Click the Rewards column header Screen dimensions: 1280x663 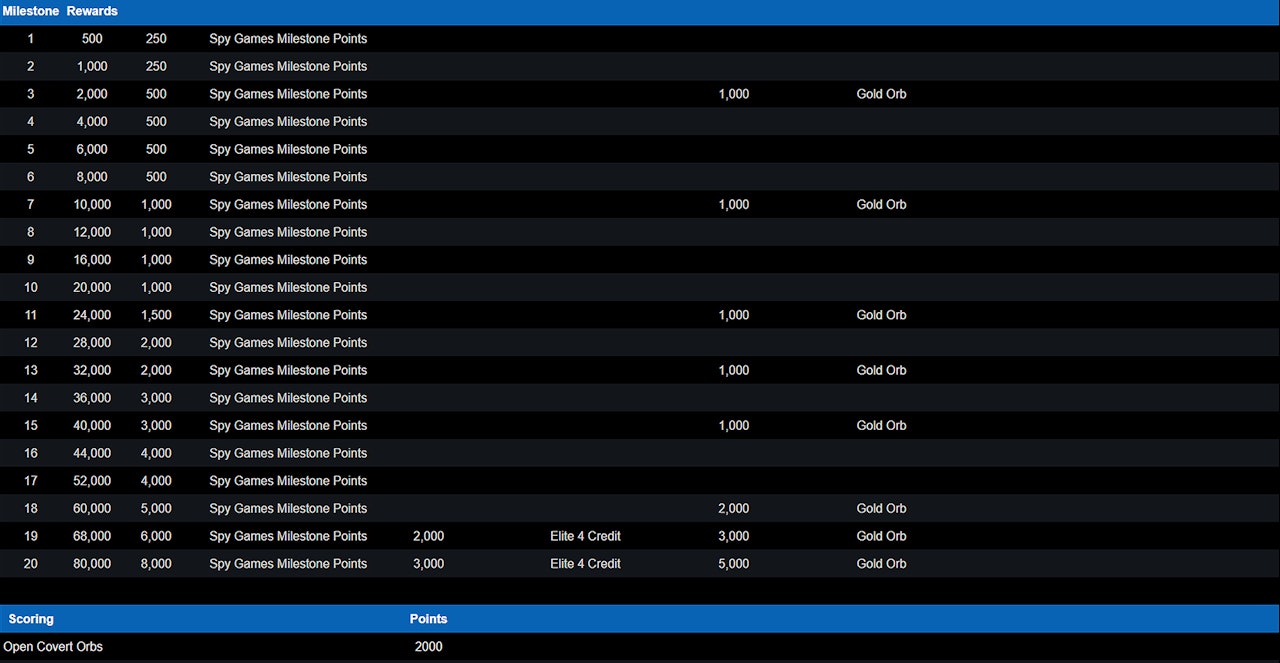point(92,11)
